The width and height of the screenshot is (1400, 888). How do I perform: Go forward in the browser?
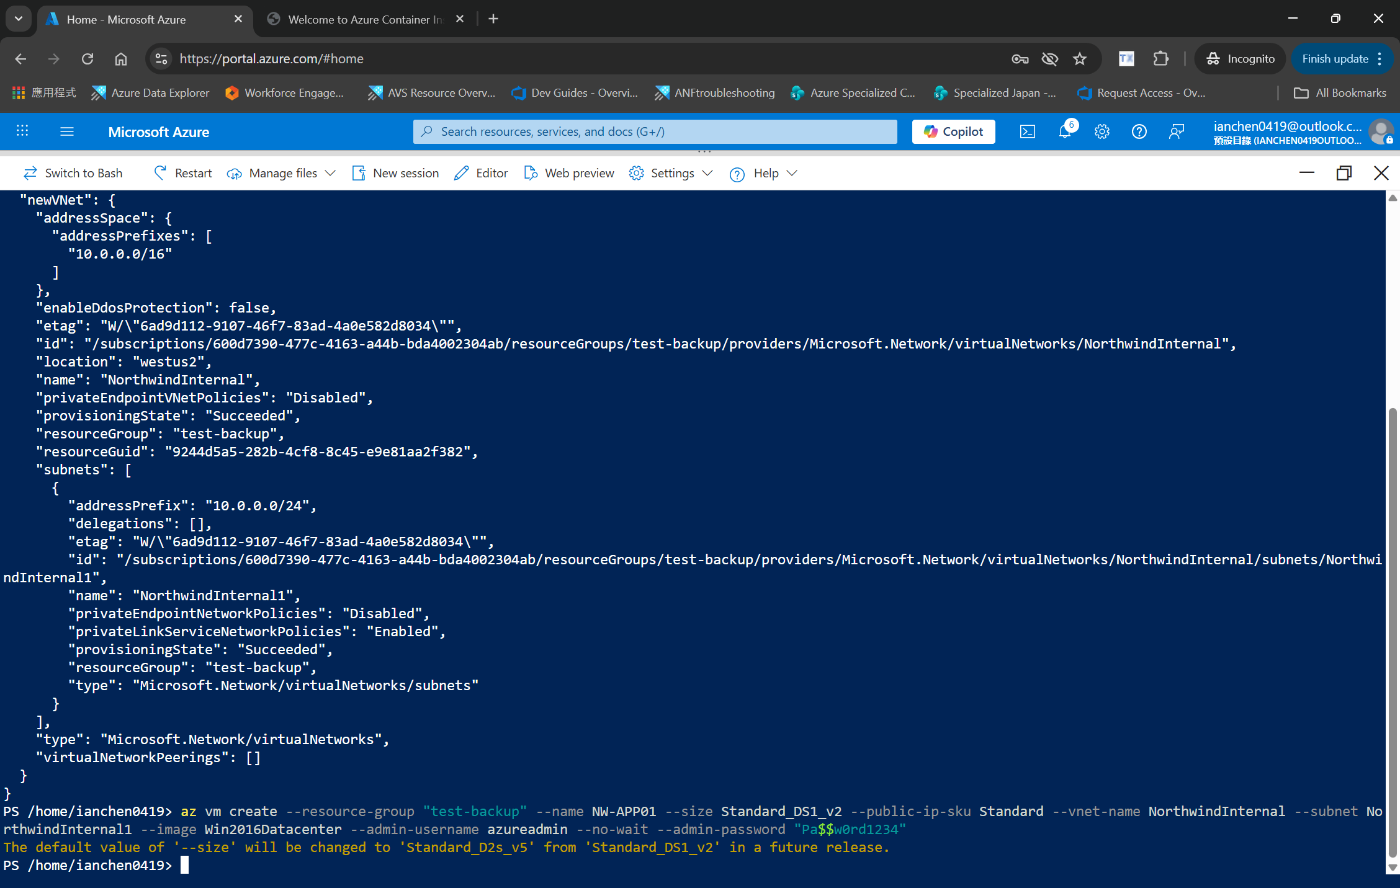[x=54, y=59]
